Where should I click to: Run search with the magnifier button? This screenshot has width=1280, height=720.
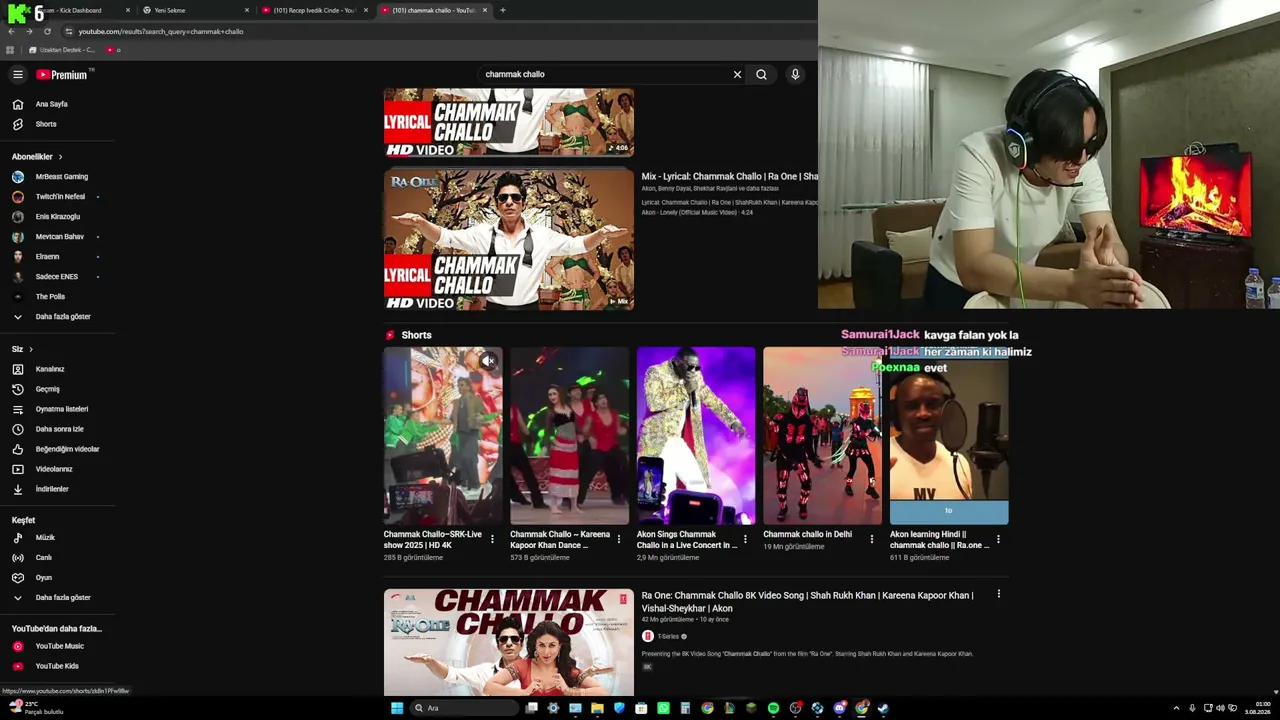click(761, 74)
